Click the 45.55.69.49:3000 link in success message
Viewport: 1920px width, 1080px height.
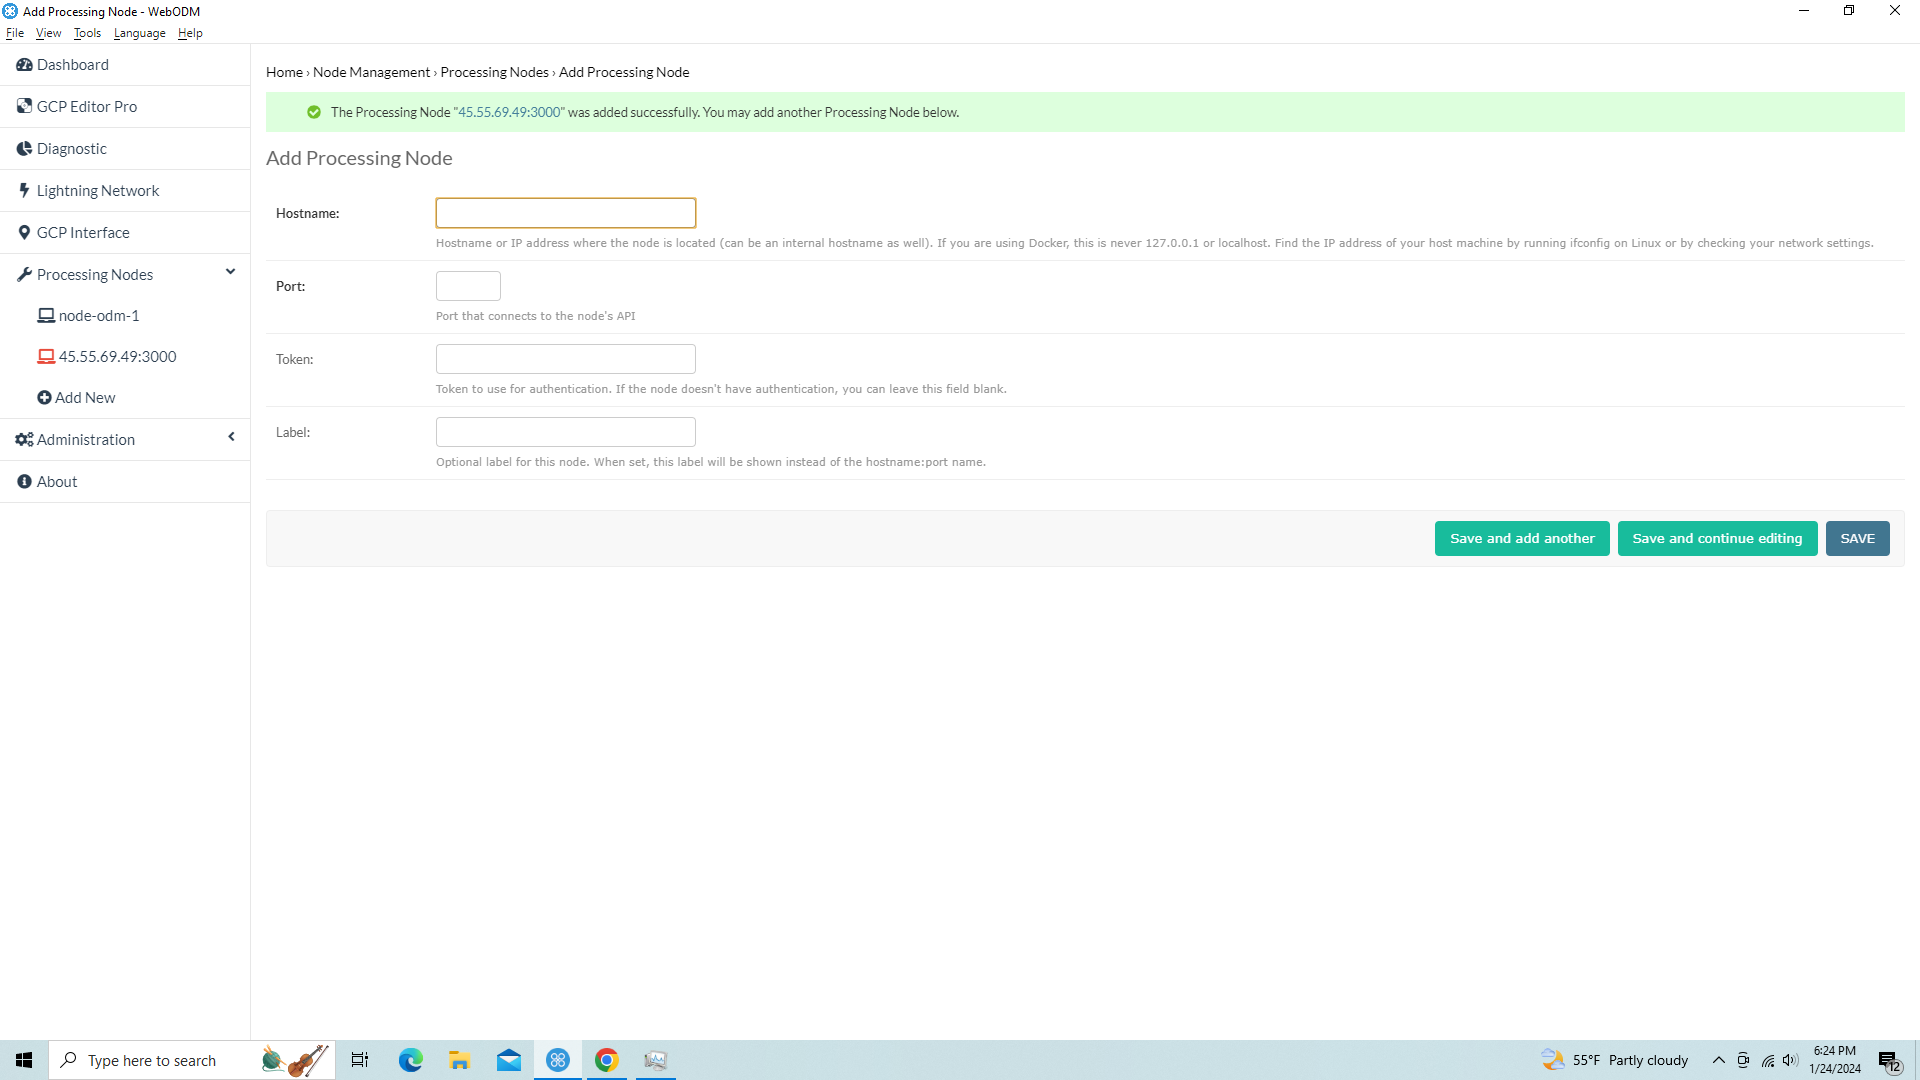509,113
